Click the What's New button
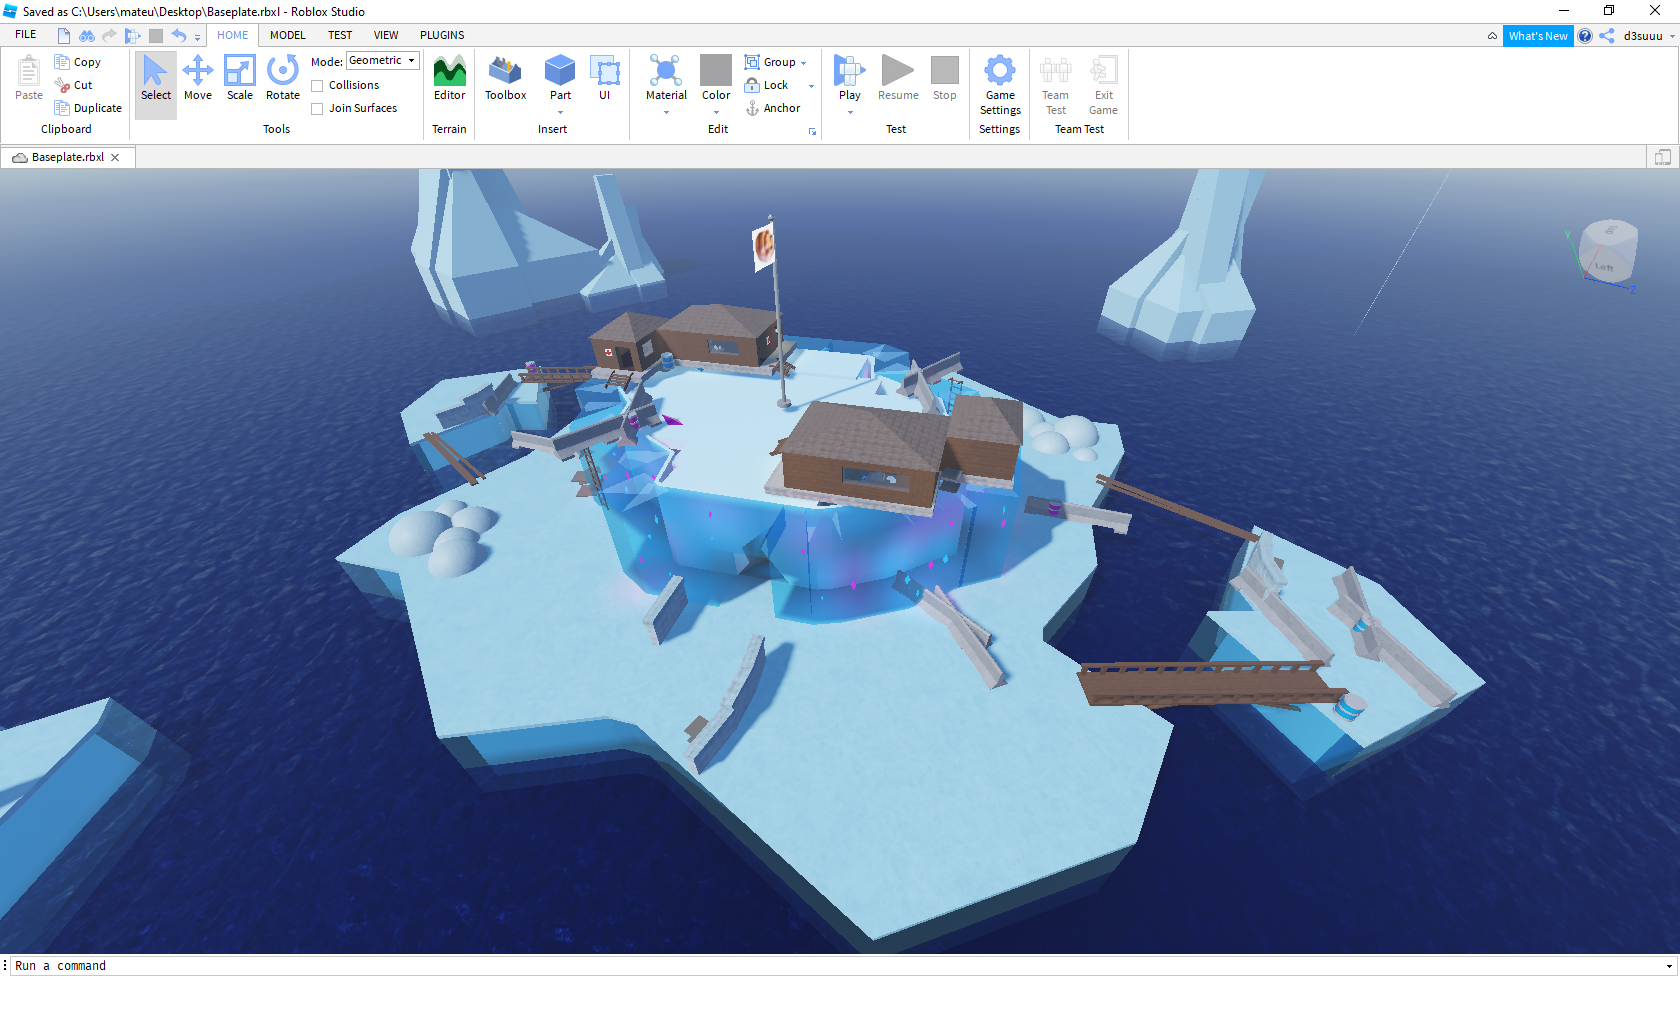 point(1538,36)
